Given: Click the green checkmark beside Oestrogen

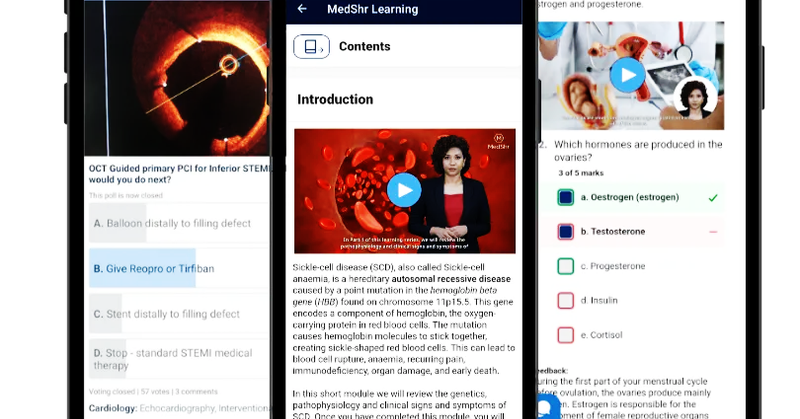Looking at the screenshot, I should (713, 198).
